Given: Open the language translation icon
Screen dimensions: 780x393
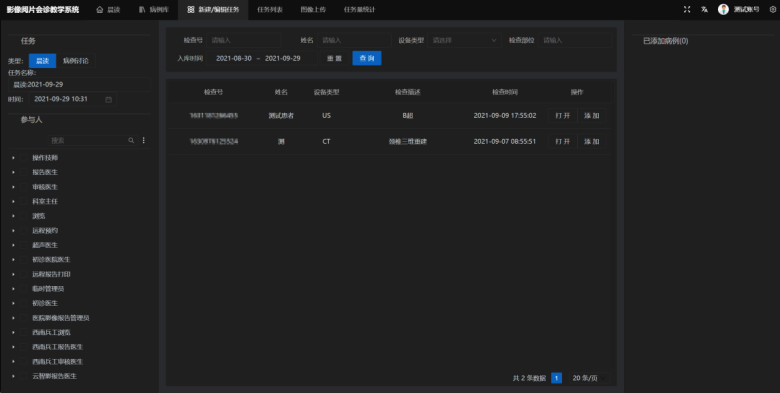Looking at the screenshot, I should pos(704,9).
